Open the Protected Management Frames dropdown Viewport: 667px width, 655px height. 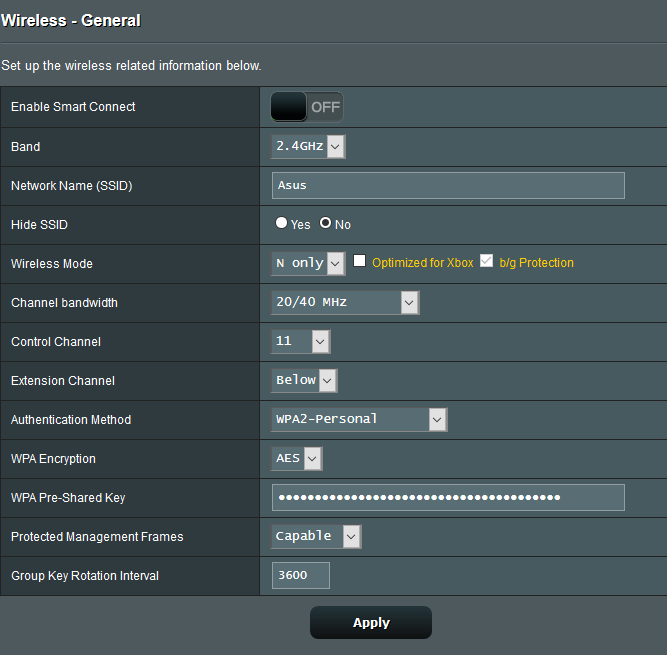click(316, 536)
